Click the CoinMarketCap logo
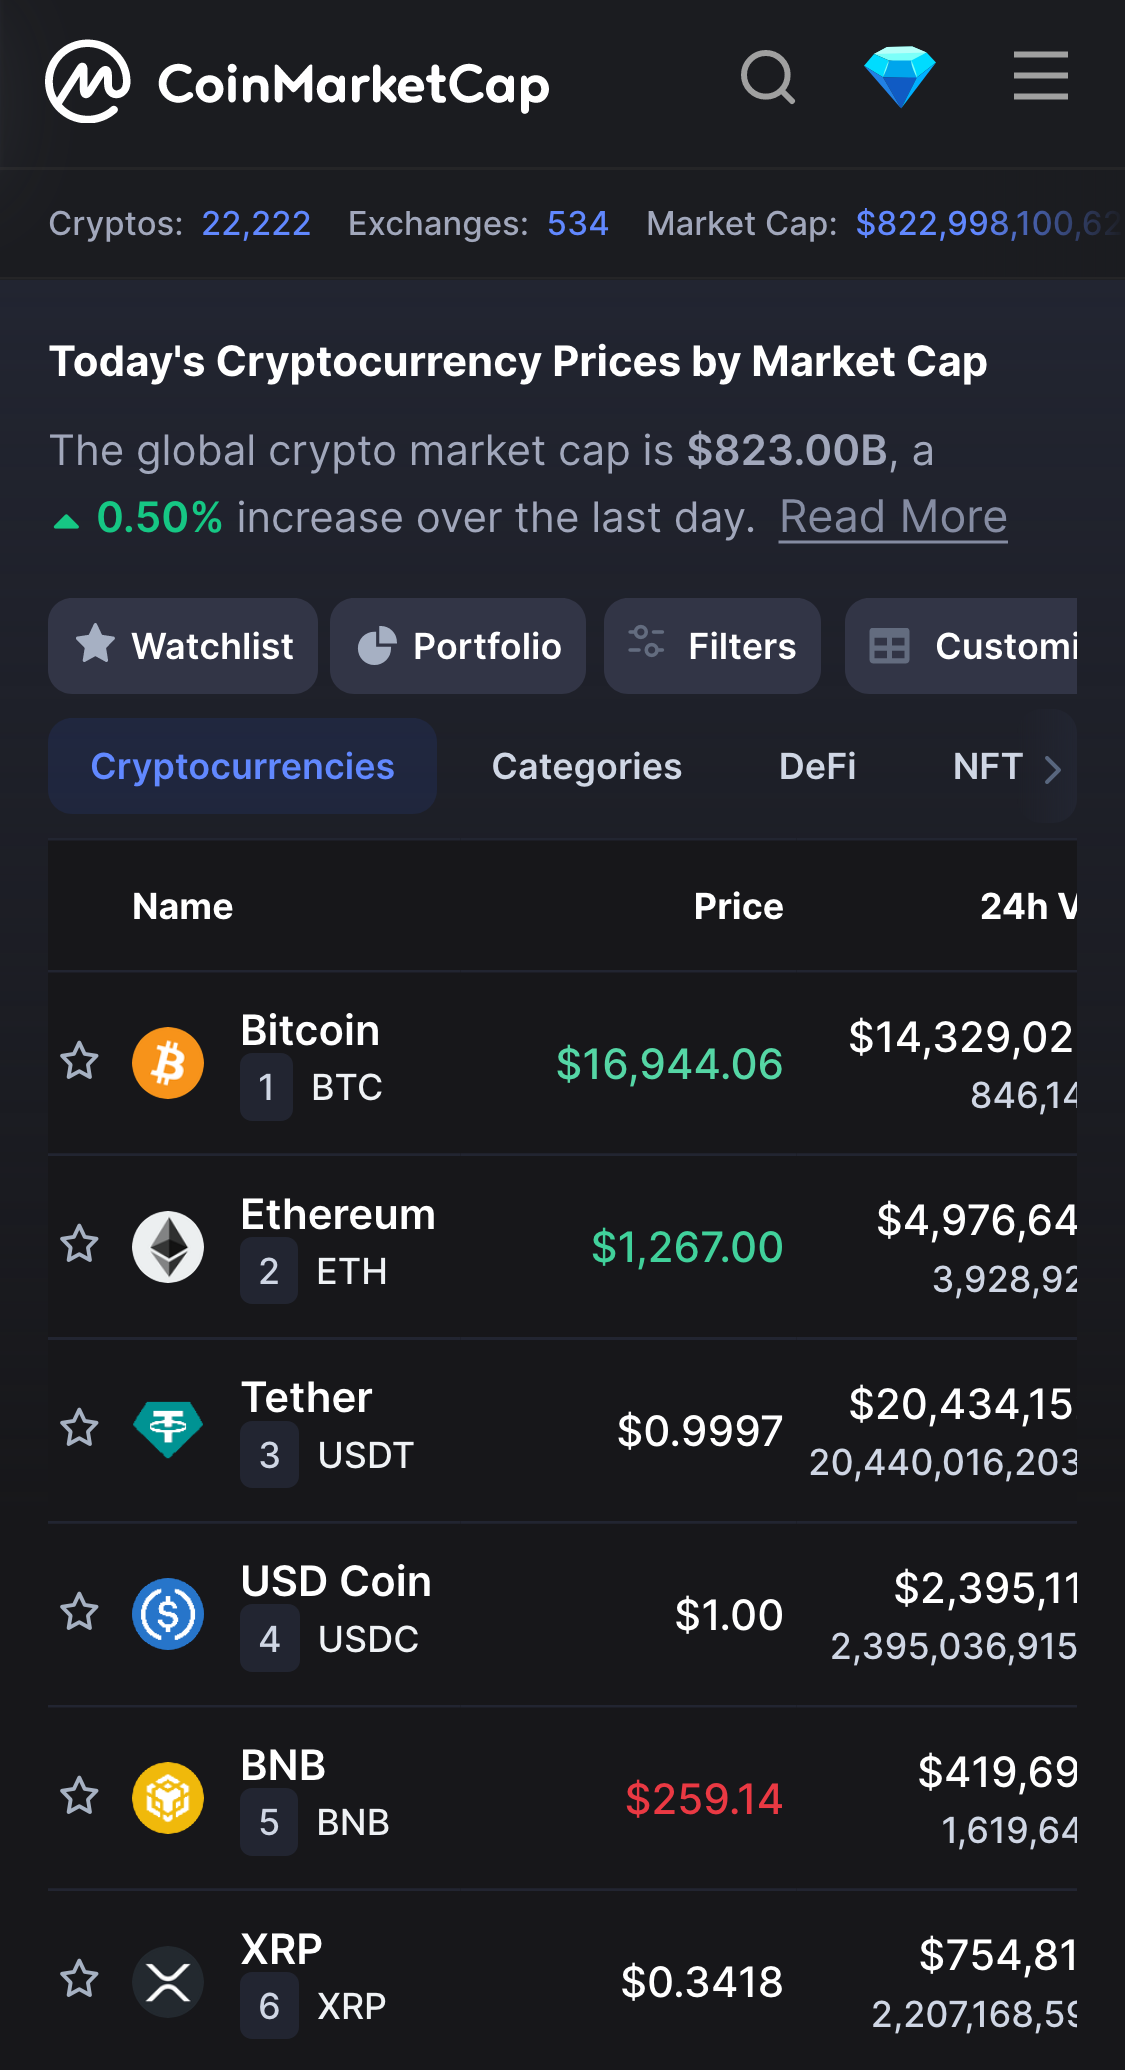The height and width of the screenshot is (2070, 1125). [298, 82]
